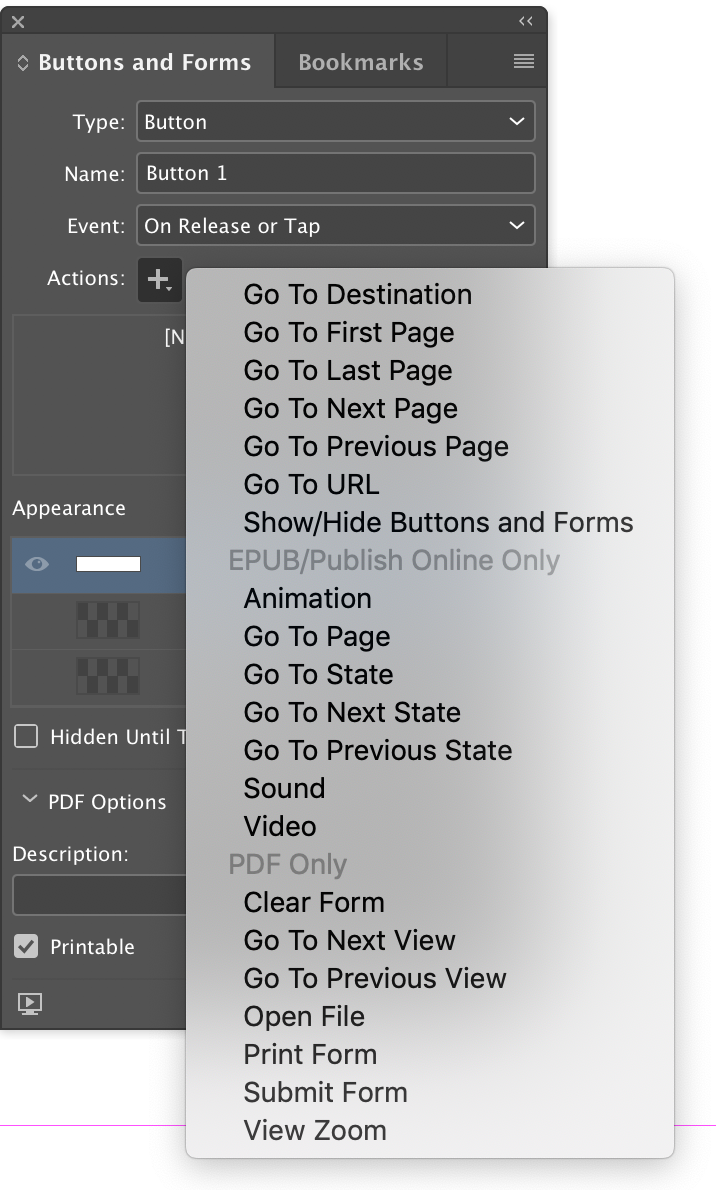The height and width of the screenshot is (1190, 716).
Task: Open the Event dropdown On Release or Tap
Action: point(335,225)
